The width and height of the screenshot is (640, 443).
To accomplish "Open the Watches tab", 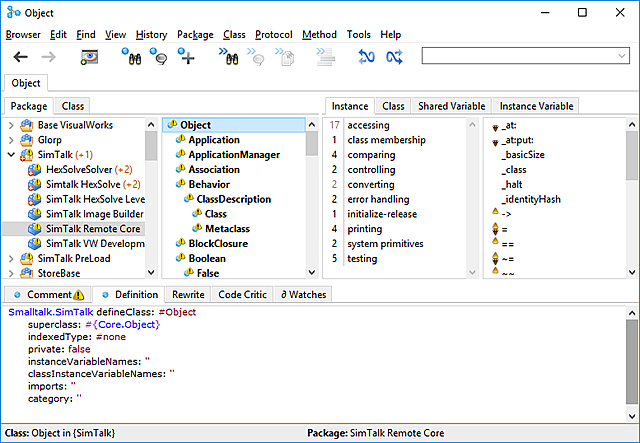I will coord(303,295).
